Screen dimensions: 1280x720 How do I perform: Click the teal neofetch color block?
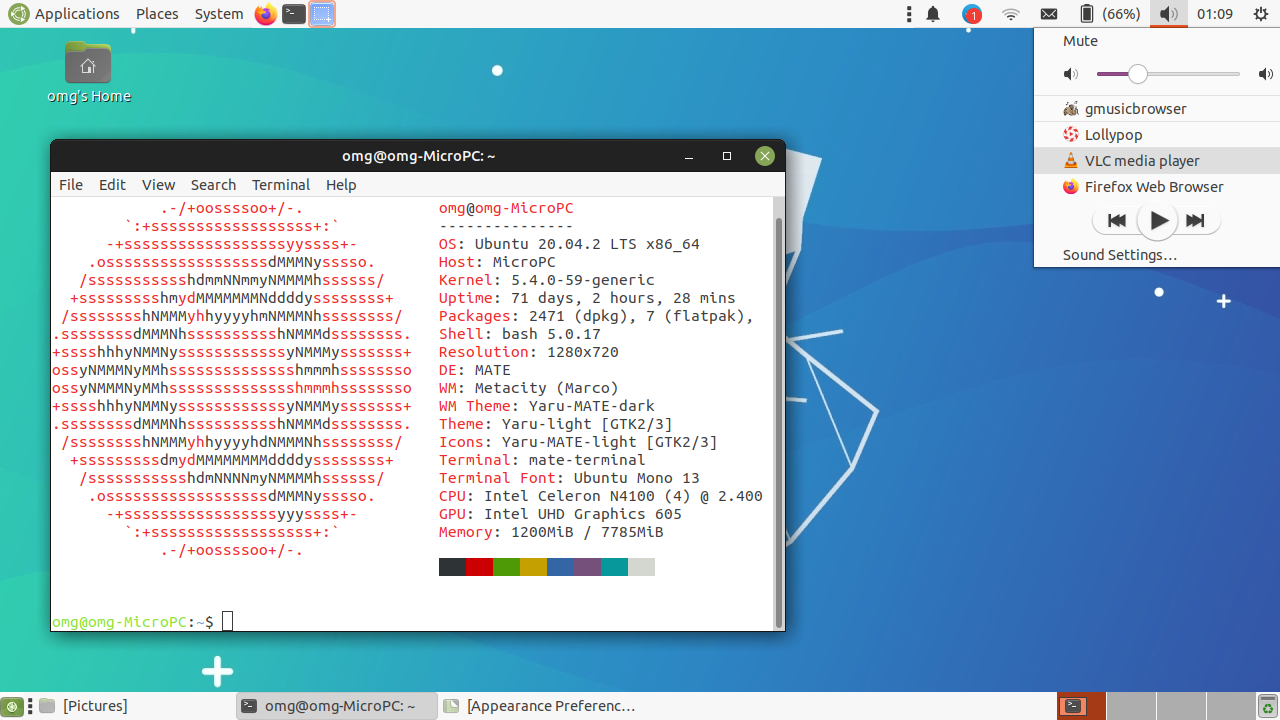(x=614, y=567)
